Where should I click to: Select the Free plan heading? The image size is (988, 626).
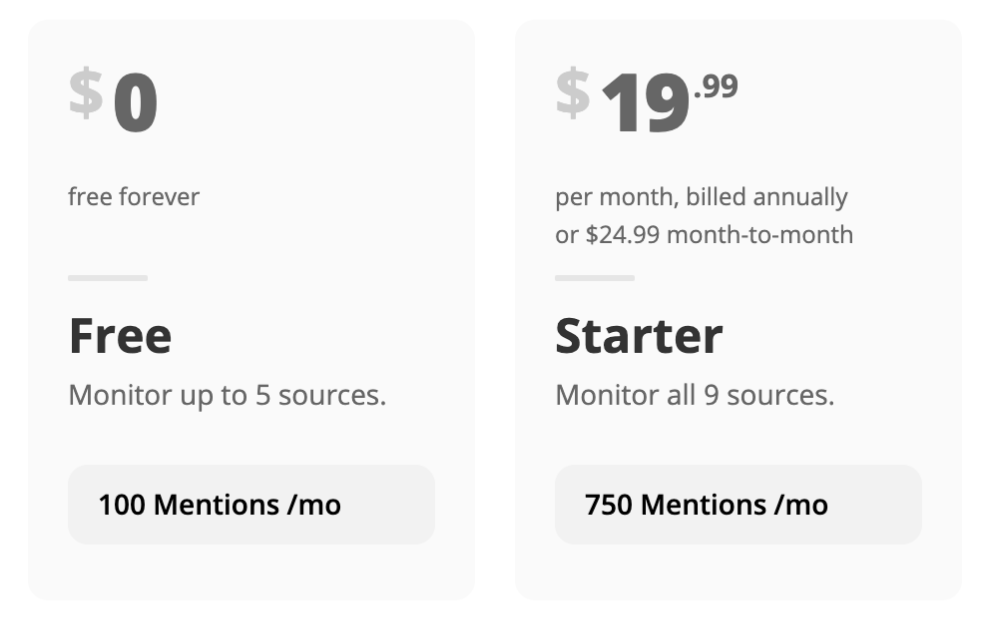(x=120, y=336)
